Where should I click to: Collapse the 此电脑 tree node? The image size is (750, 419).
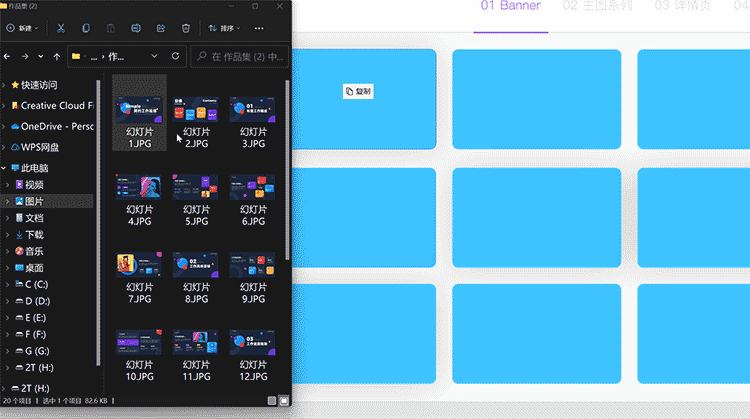(x=4, y=168)
